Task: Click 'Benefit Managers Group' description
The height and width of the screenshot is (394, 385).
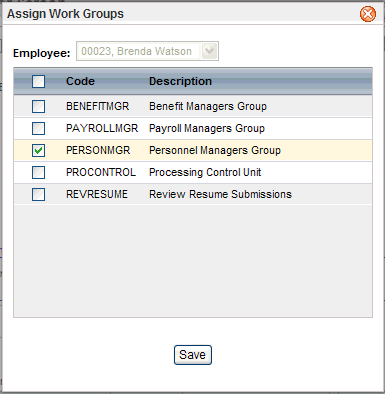Action: tap(208, 106)
